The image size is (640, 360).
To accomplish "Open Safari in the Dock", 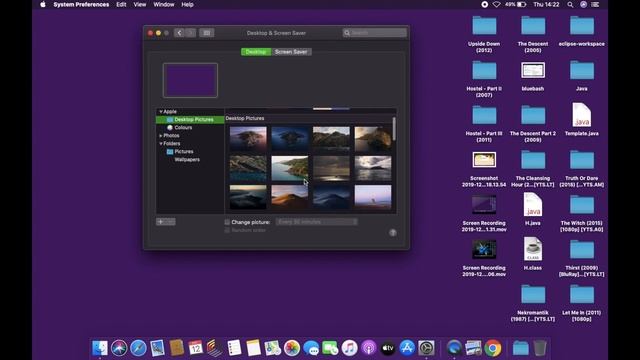I will tap(138, 348).
